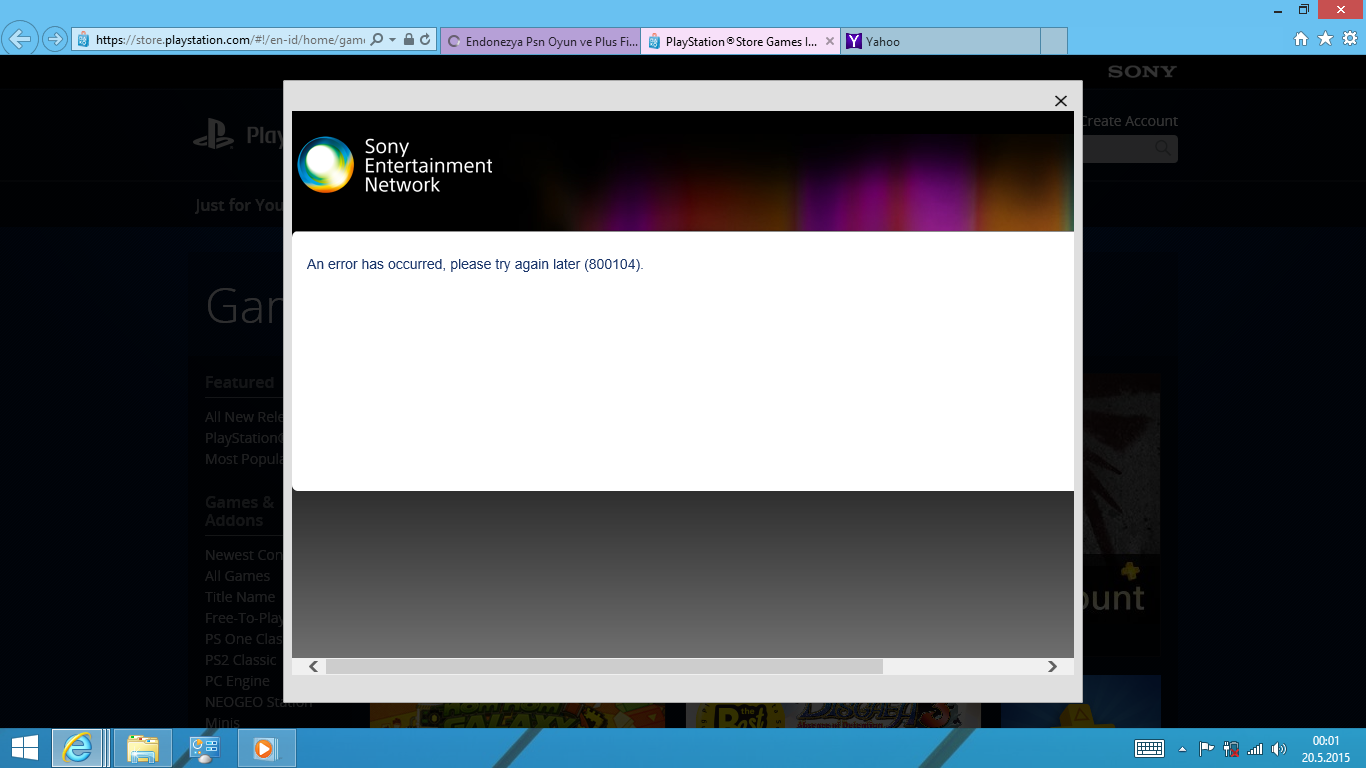This screenshot has height=768, width=1366.
Task: Close the PlayStation Store Games tab
Action: [829, 42]
